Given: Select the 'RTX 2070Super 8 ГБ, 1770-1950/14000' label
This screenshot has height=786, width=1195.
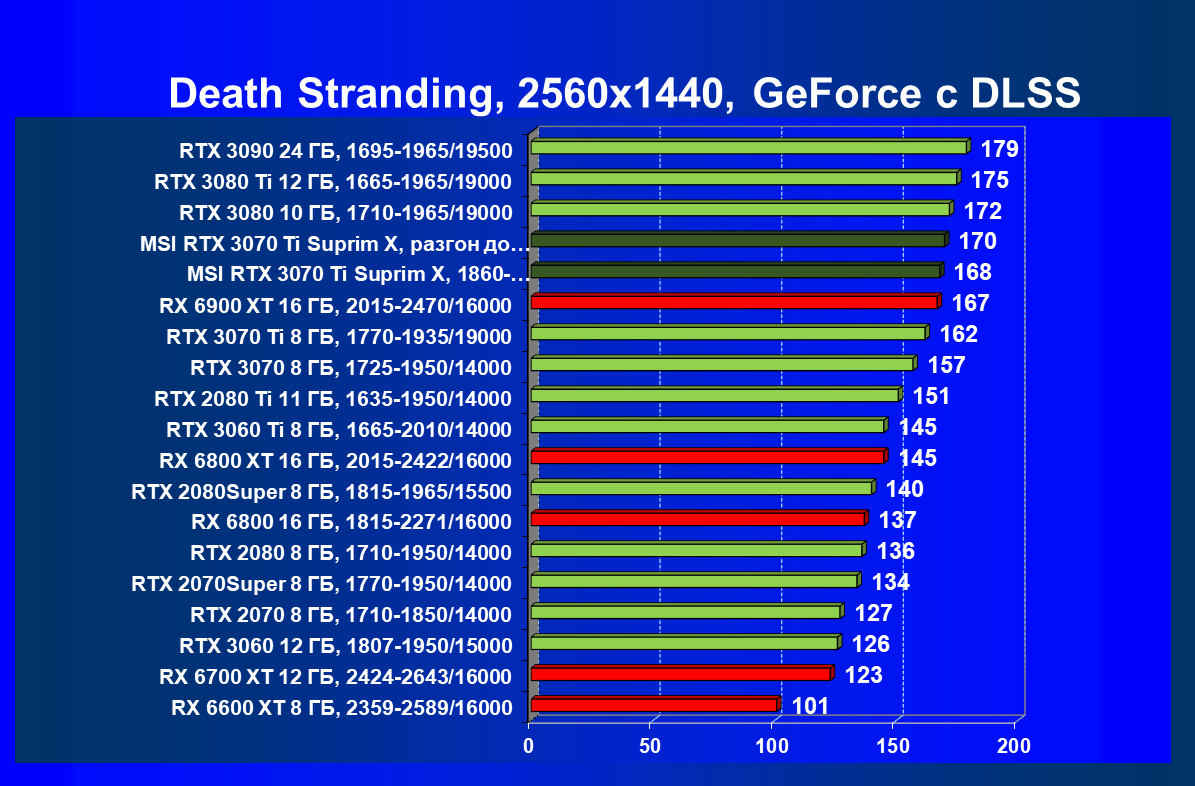Looking at the screenshot, I should coord(322,584).
